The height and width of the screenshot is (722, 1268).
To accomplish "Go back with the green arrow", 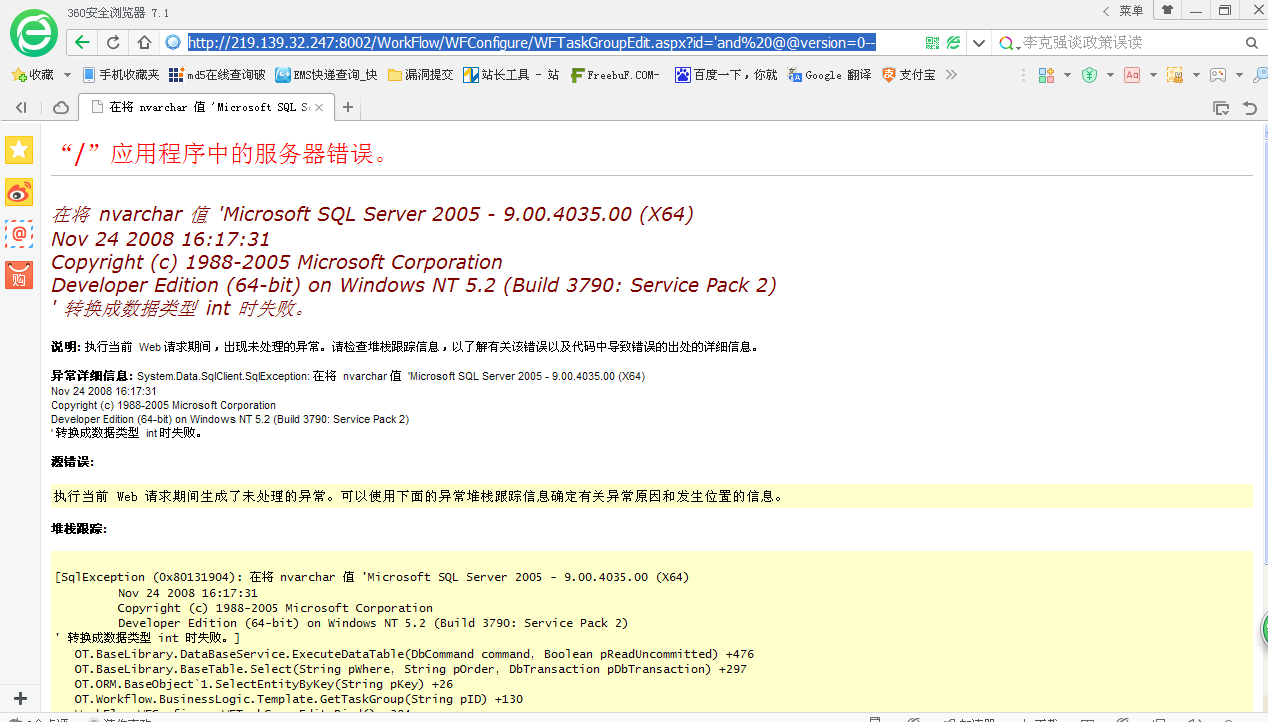I will 83,42.
